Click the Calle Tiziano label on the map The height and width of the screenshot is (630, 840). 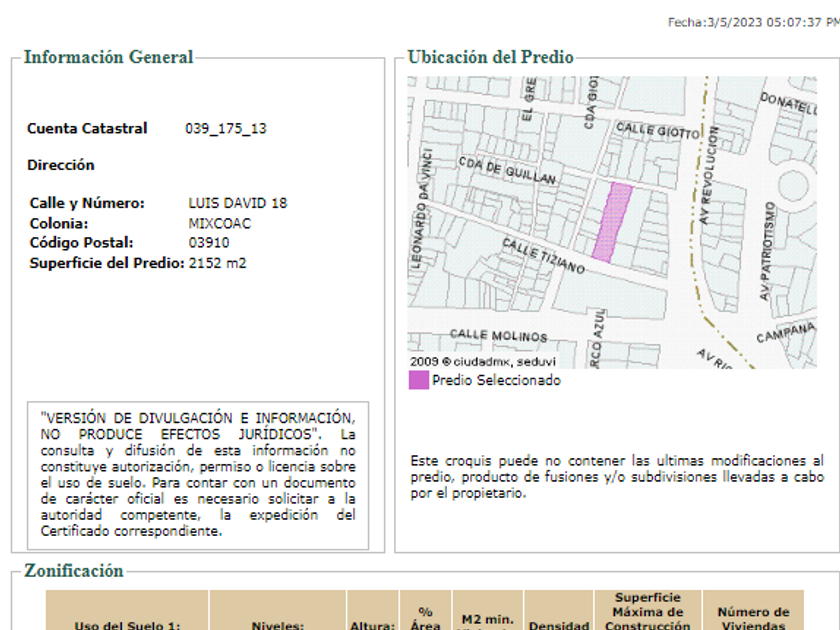tap(543, 256)
